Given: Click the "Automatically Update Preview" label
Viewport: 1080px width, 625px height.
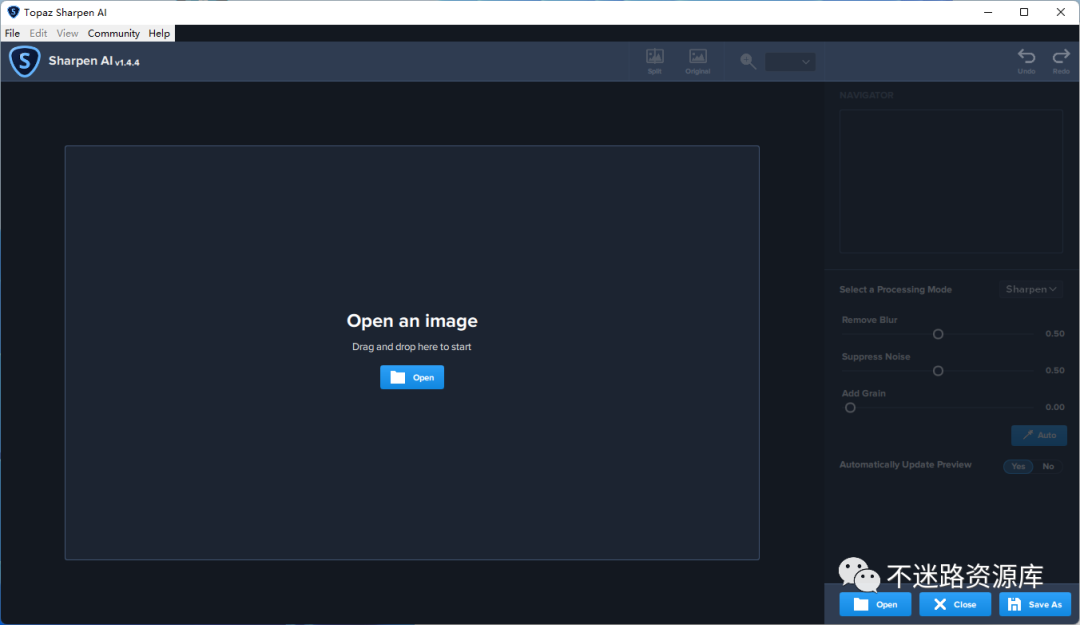Looking at the screenshot, I should pos(905,464).
